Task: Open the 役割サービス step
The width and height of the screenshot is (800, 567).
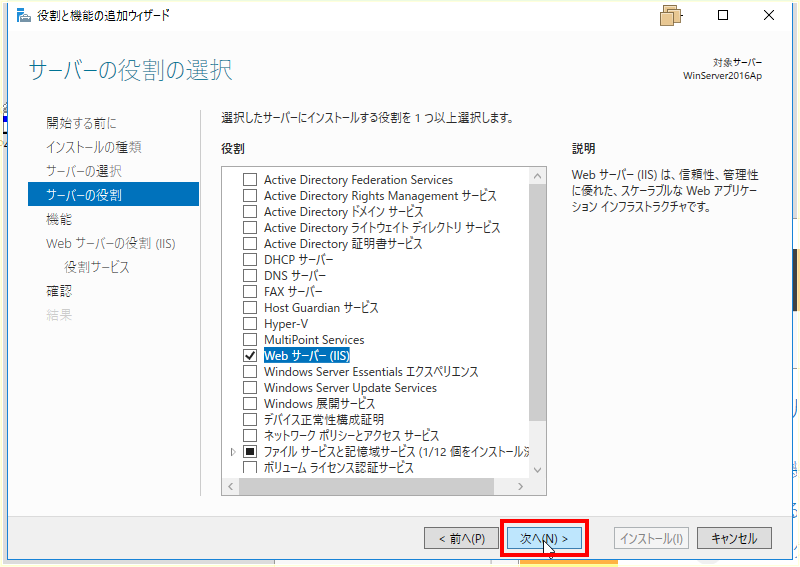Action: click(x=97, y=267)
